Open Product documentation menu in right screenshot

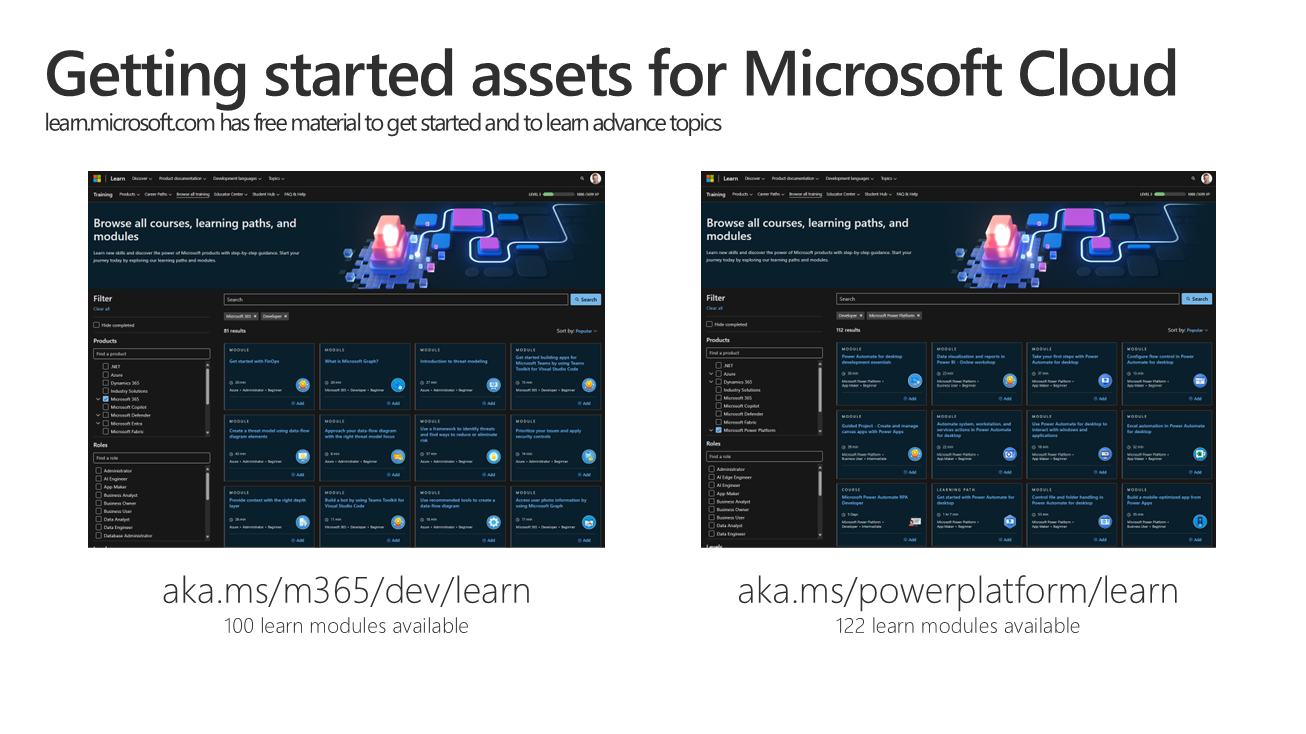tap(796, 179)
